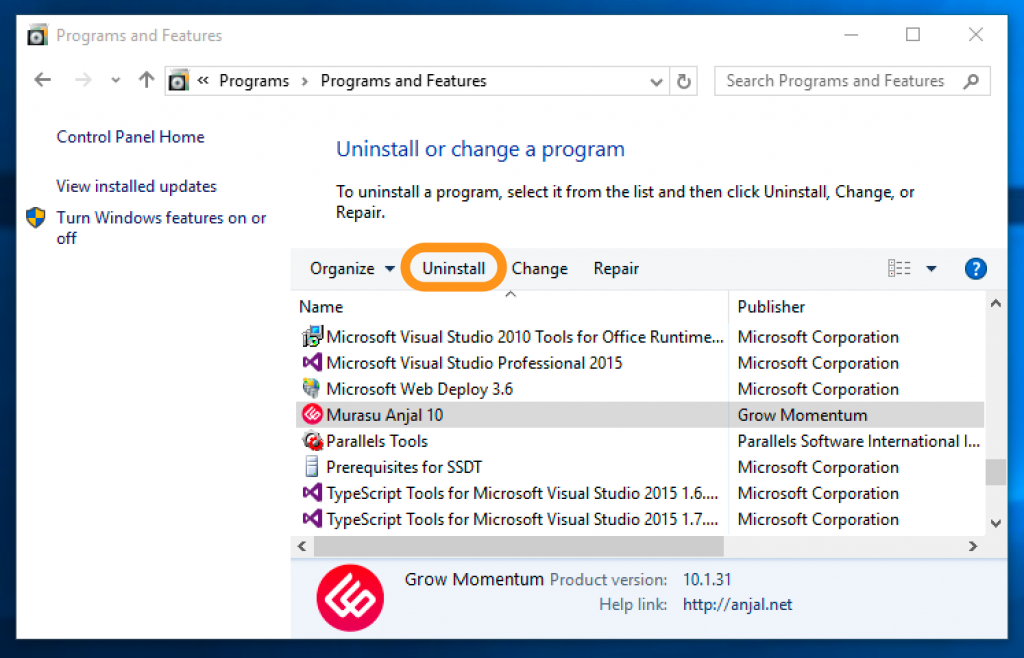
Task: Click the Parallels Tools program icon
Action: point(313,441)
